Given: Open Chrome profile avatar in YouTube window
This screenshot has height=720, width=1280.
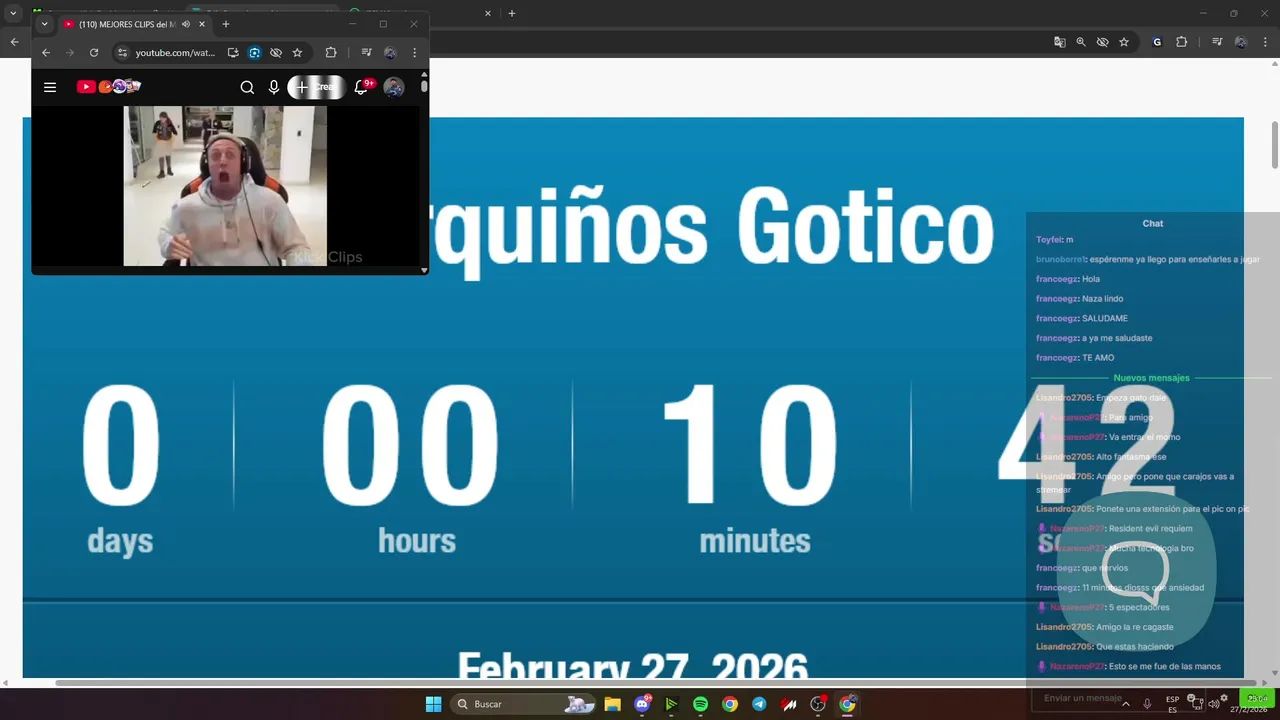Looking at the screenshot, I should click(390, 52).
